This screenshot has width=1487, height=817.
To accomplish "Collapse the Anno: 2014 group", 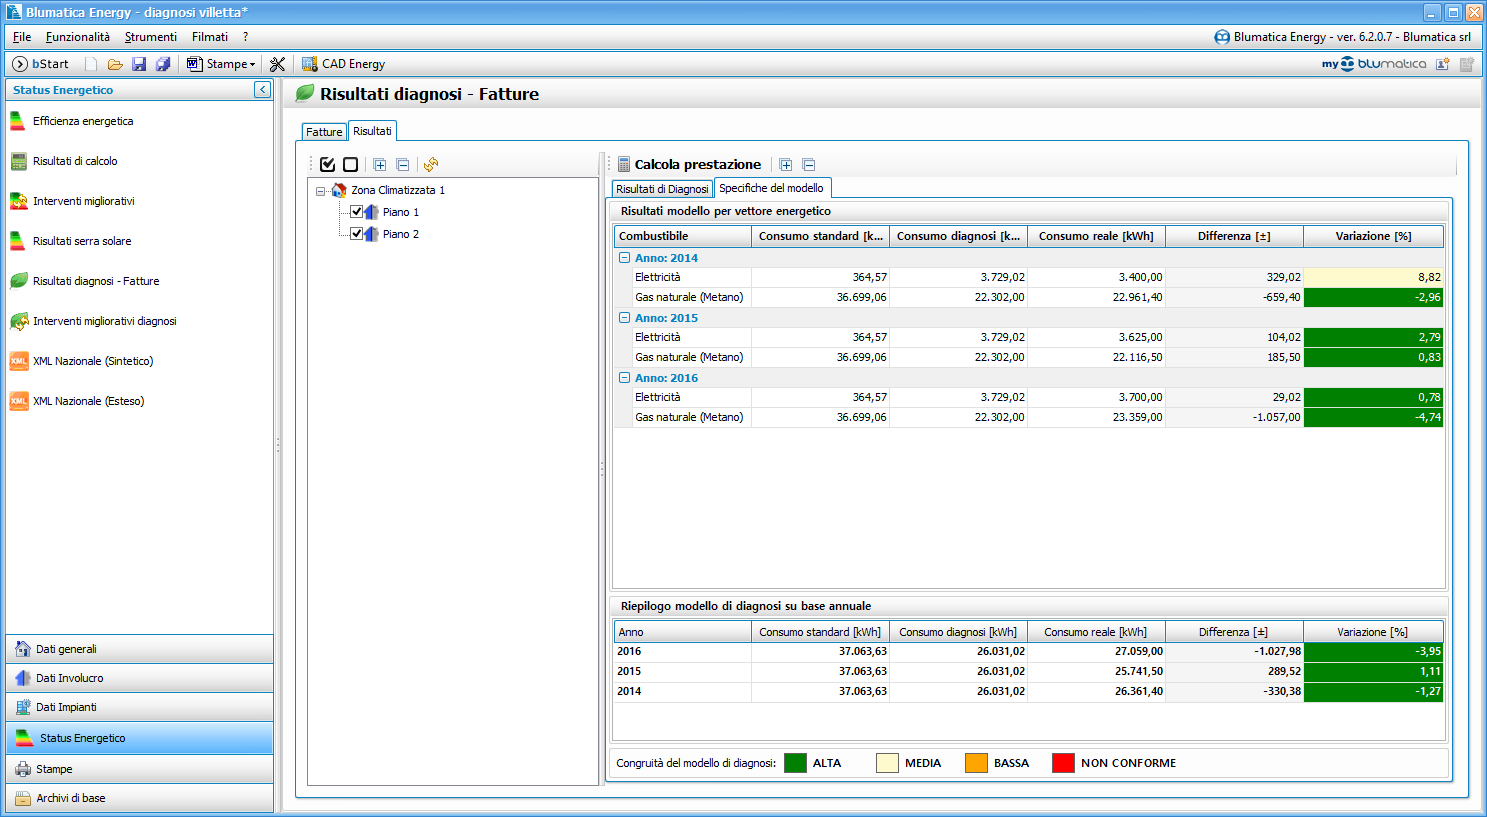I will coord(624,258).
